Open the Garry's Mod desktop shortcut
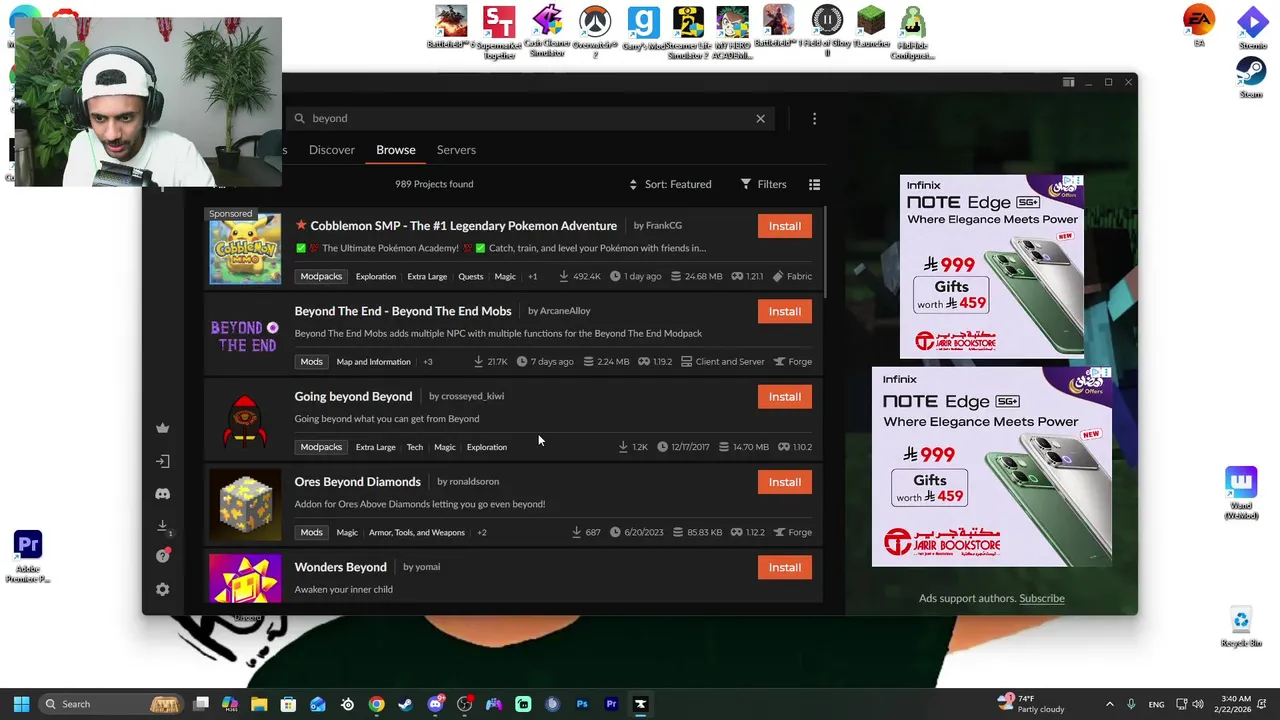This screenshot has height=720, width=1280. [644, 28]
